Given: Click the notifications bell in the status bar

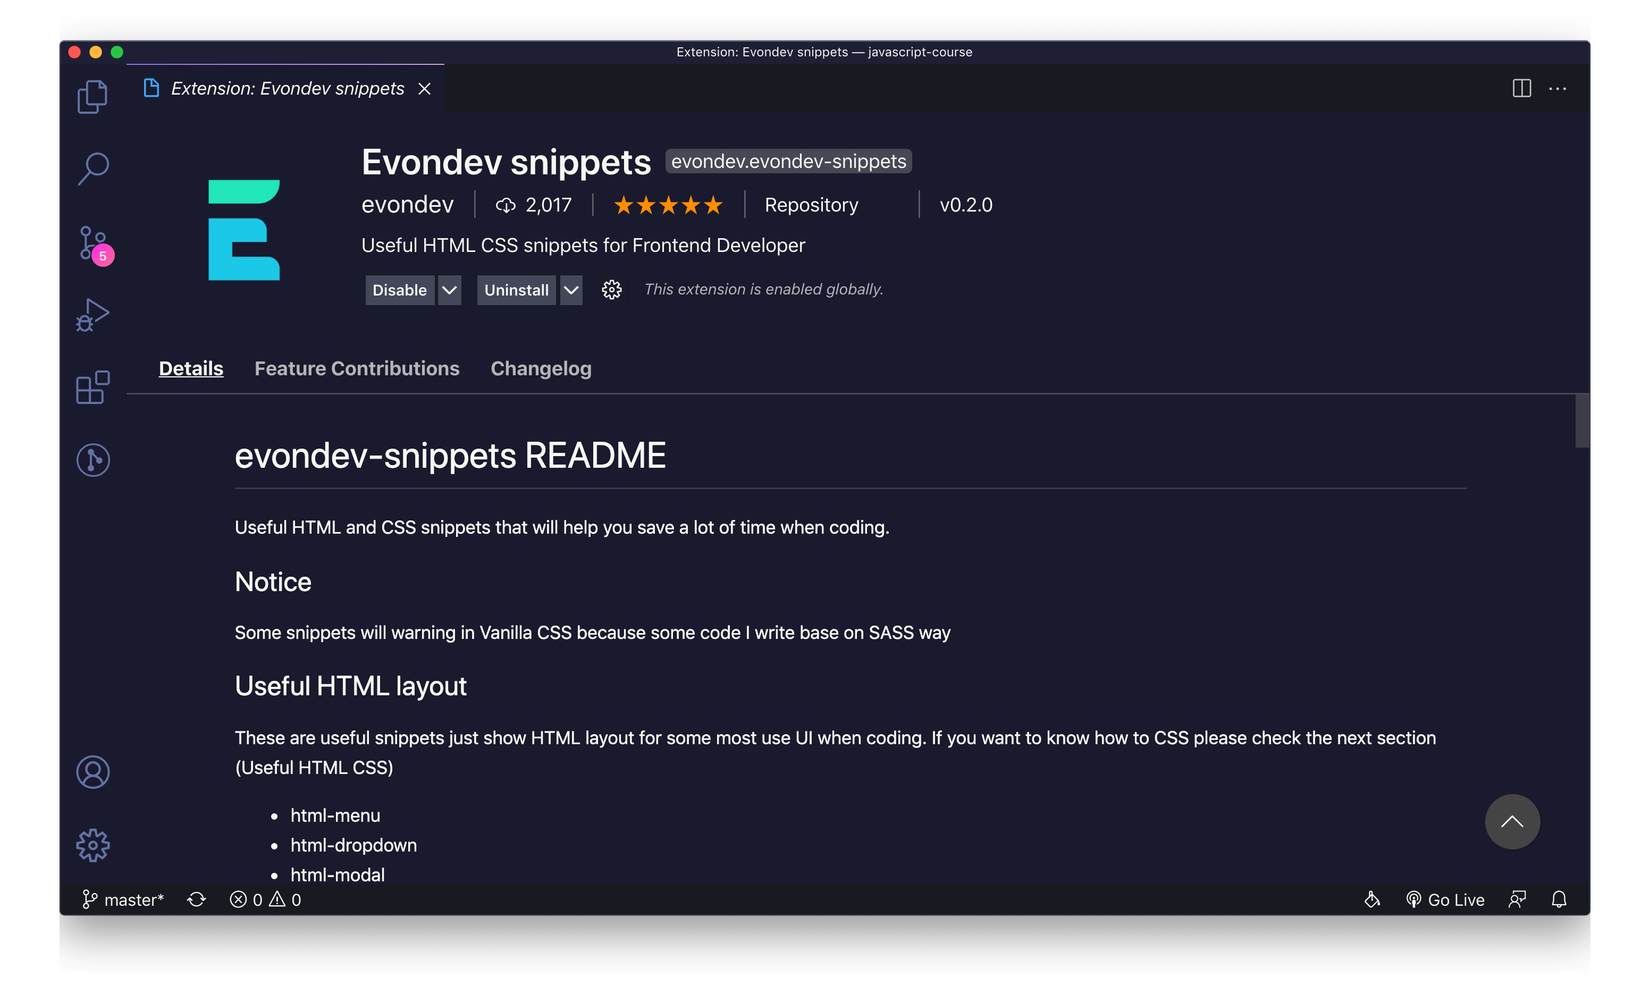Looking at the screenshot, I should click(x=1558, y=899).
